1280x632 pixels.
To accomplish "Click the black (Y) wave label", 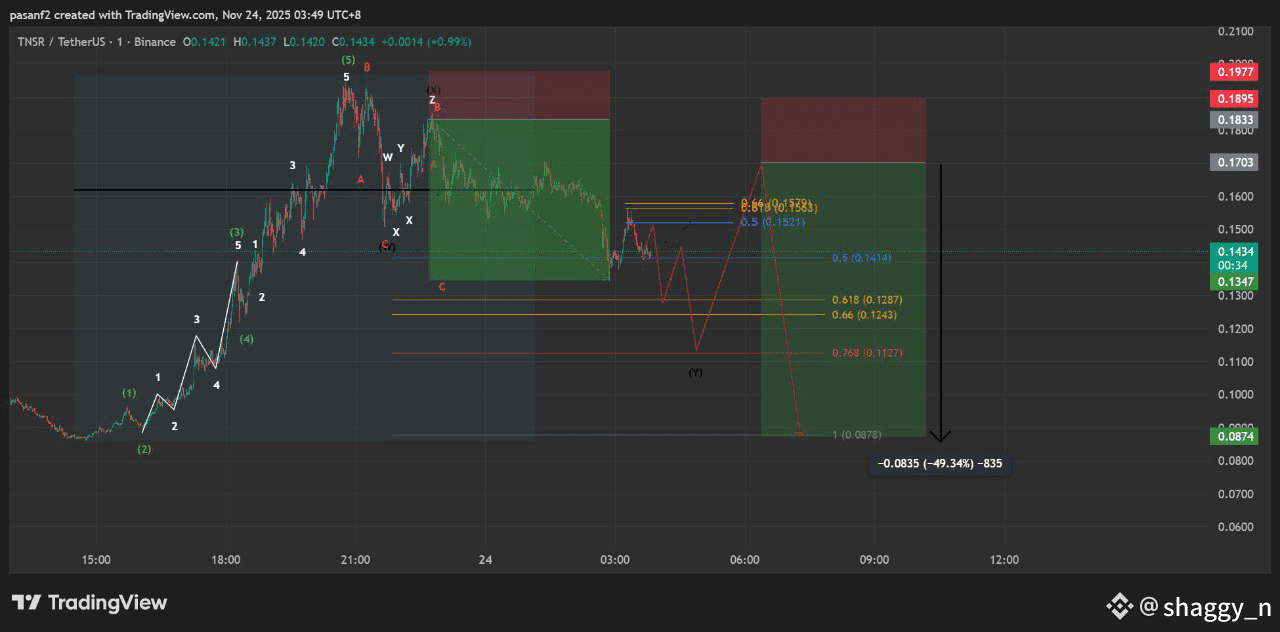I will click(x=695, y=372).
